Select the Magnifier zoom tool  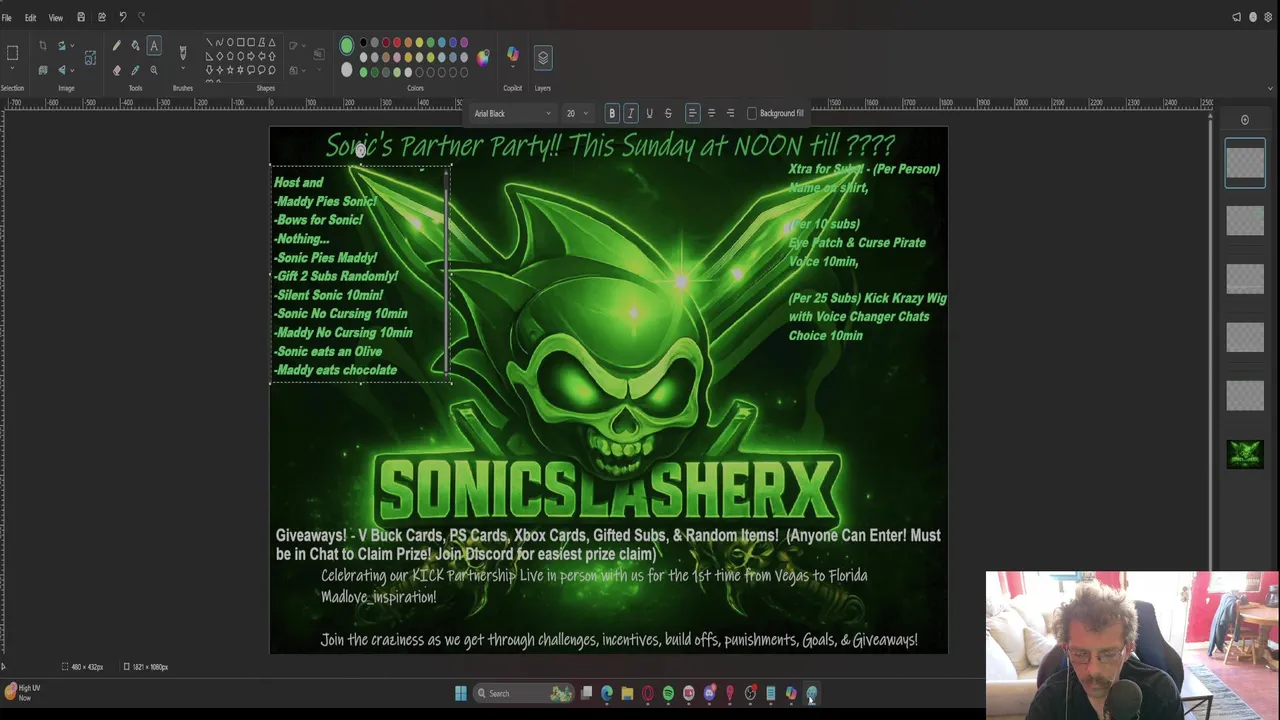(x=154, y=70)
